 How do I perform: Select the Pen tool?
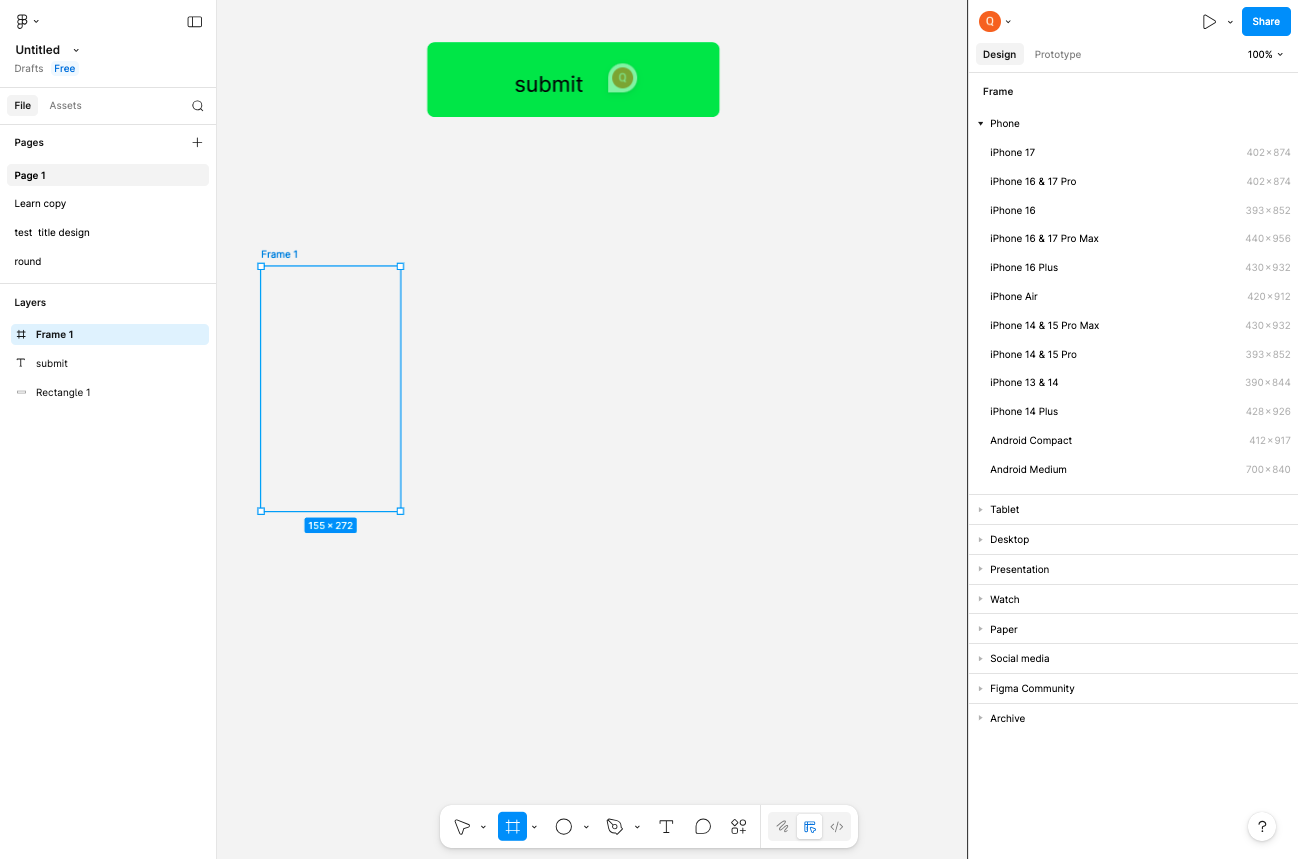[615, 827]
